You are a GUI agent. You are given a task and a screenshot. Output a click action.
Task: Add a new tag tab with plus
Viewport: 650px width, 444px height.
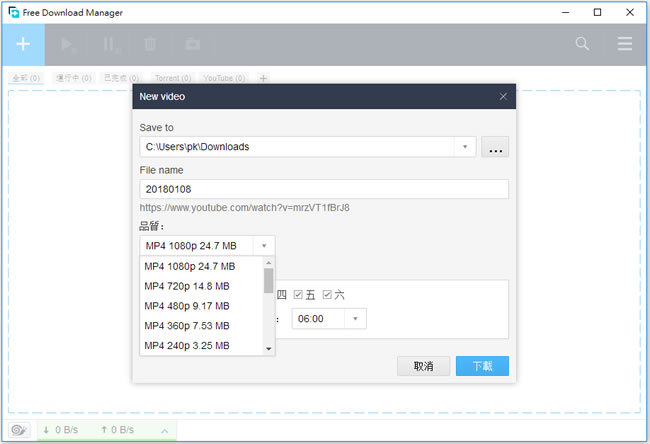click(x=263, y=78)
